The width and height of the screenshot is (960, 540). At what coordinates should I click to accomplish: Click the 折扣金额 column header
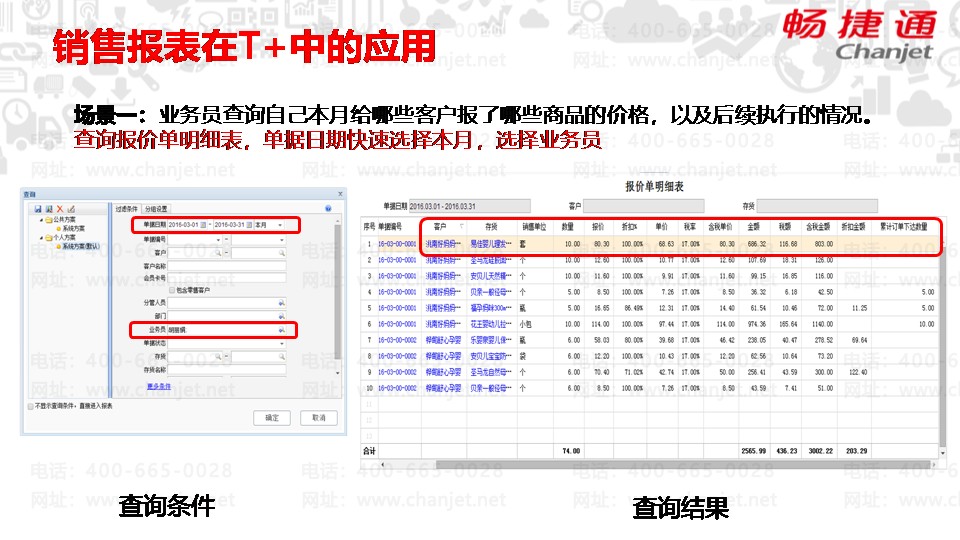point(853,227)
